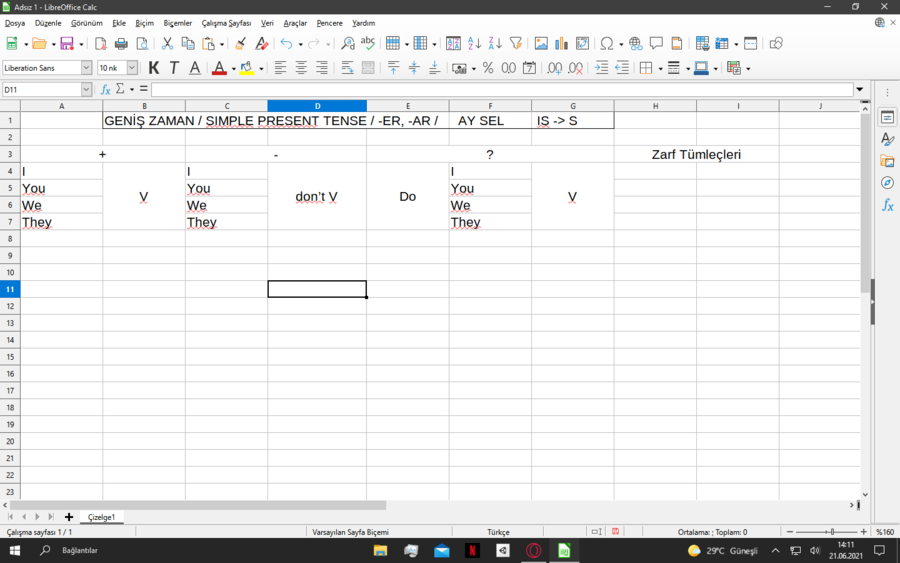Insert chart icon
The width and height of the screenshot is (900, 563).
[561, 44]
